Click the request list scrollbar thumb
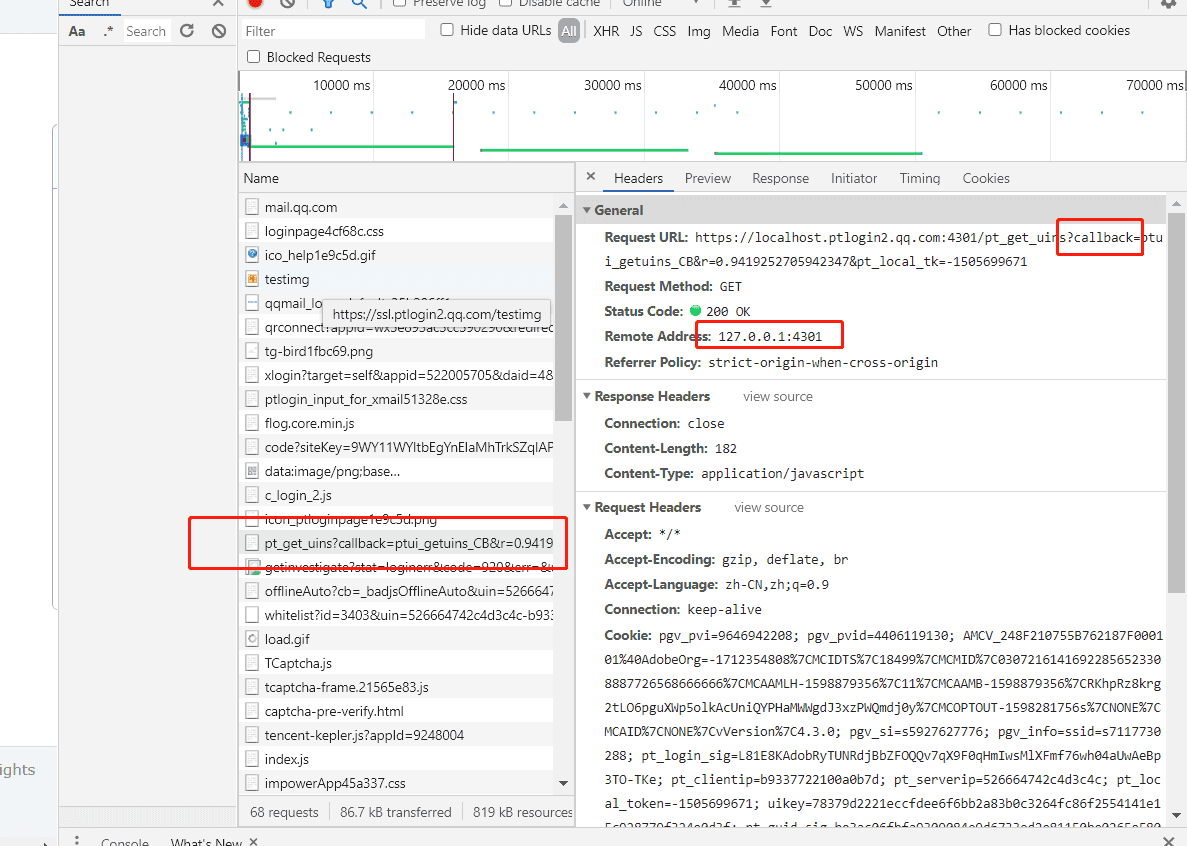 click(562, 318)
